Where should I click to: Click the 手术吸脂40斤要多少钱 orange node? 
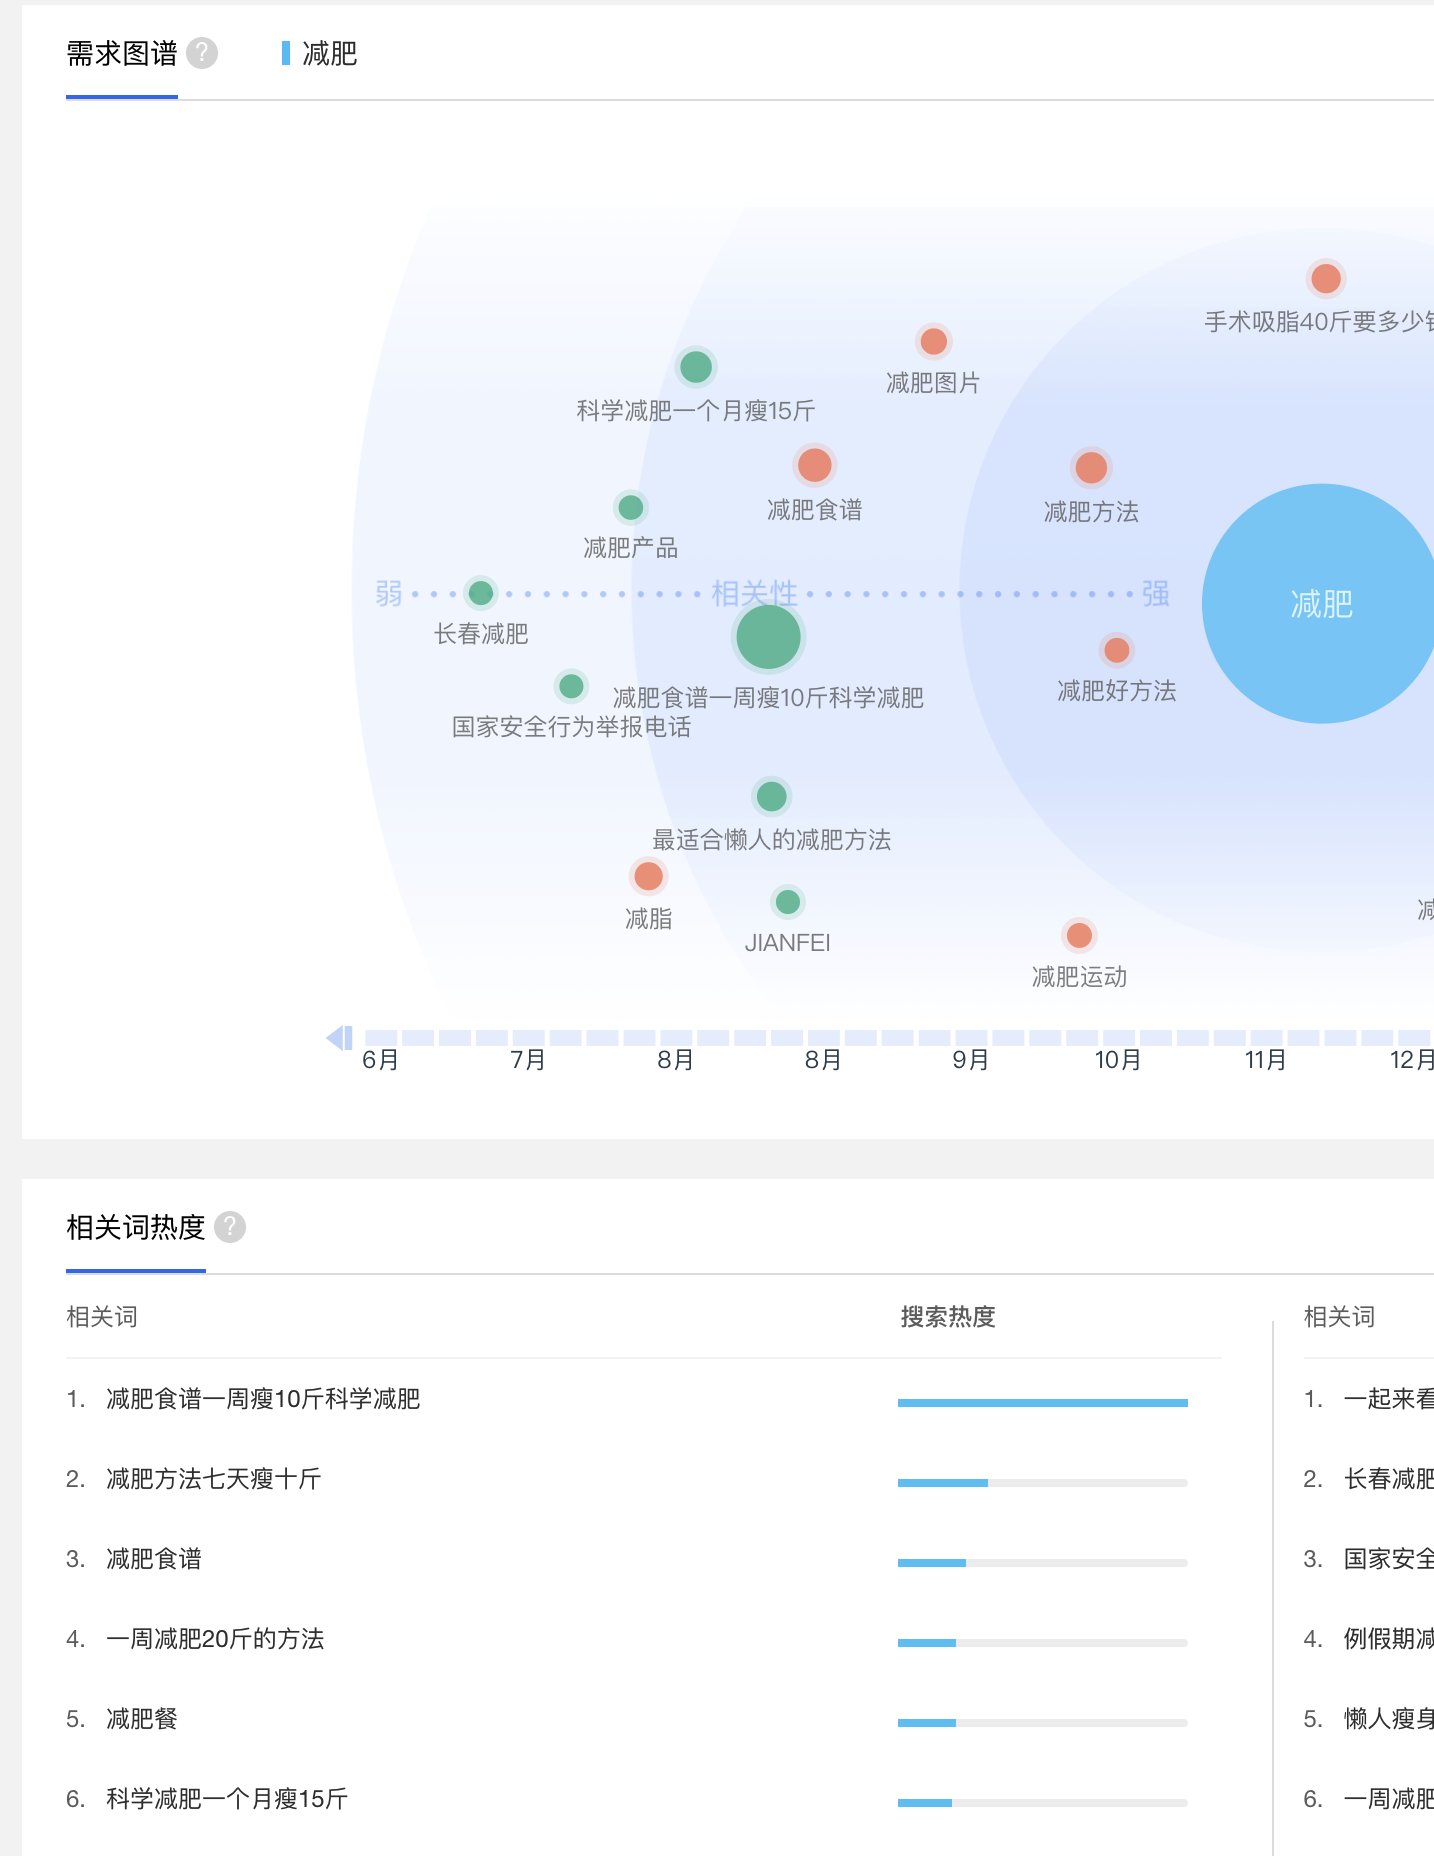[1326, 278]
